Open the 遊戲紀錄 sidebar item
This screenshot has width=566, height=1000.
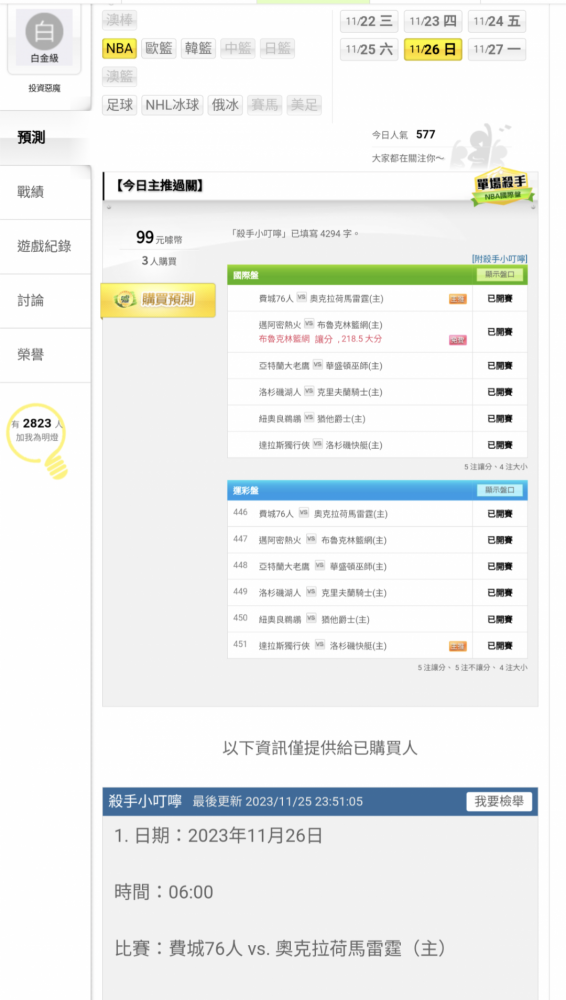pos(44,246)
